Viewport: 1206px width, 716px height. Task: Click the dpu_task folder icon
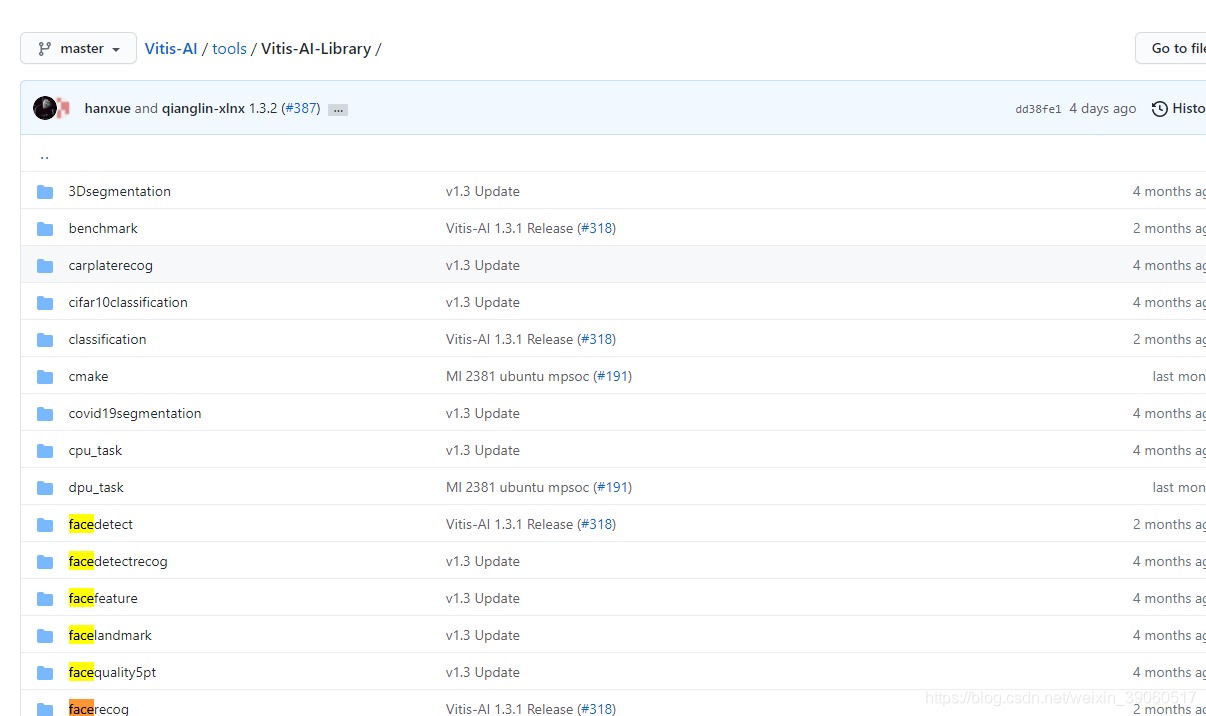pyautogui.click(x=45, y=487)
